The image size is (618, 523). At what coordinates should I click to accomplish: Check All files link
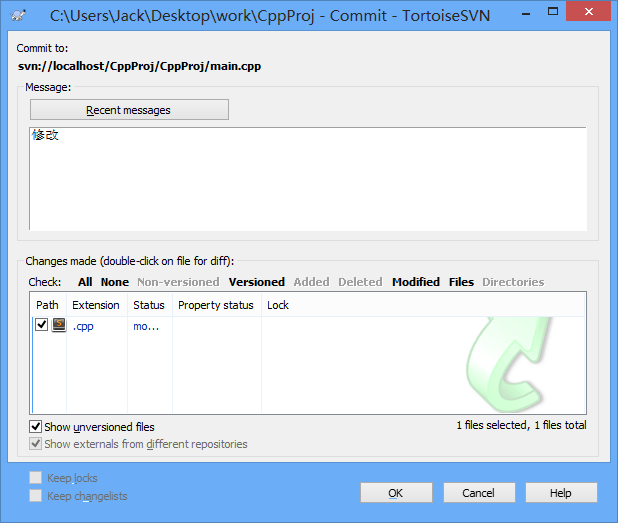[x=85, y=282]
